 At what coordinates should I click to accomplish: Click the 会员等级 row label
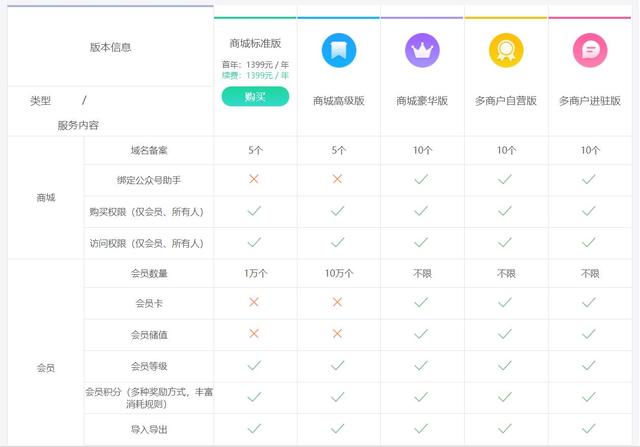point(149,367)
